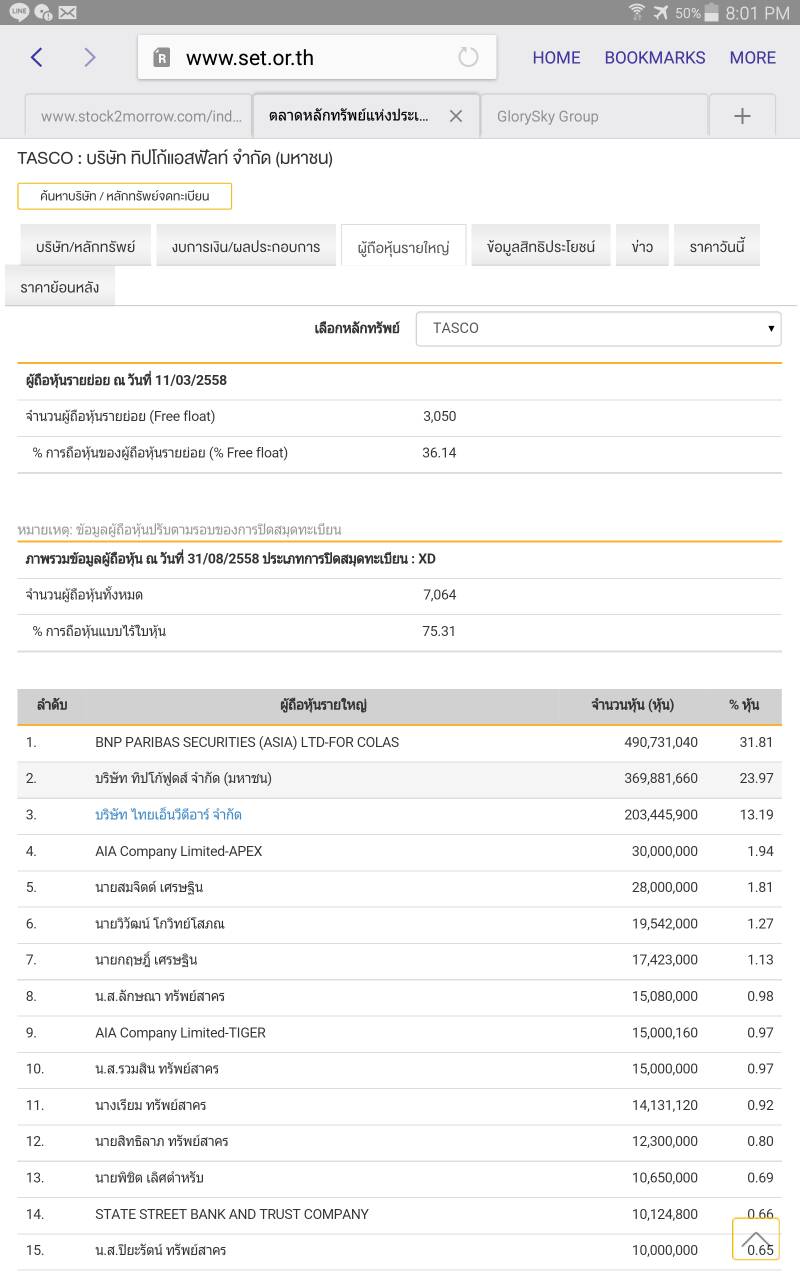The width and height of the screenshot is (800, 1280).
Task: Tap the www.set.or.th address field
Action: click(317, 58)
